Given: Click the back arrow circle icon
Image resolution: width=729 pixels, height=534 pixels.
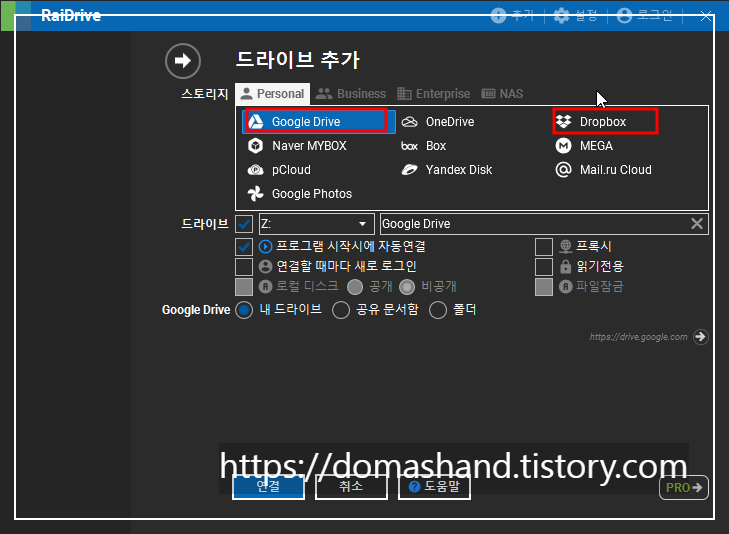Looking at the screenshot, I should (x=183, y=61).
